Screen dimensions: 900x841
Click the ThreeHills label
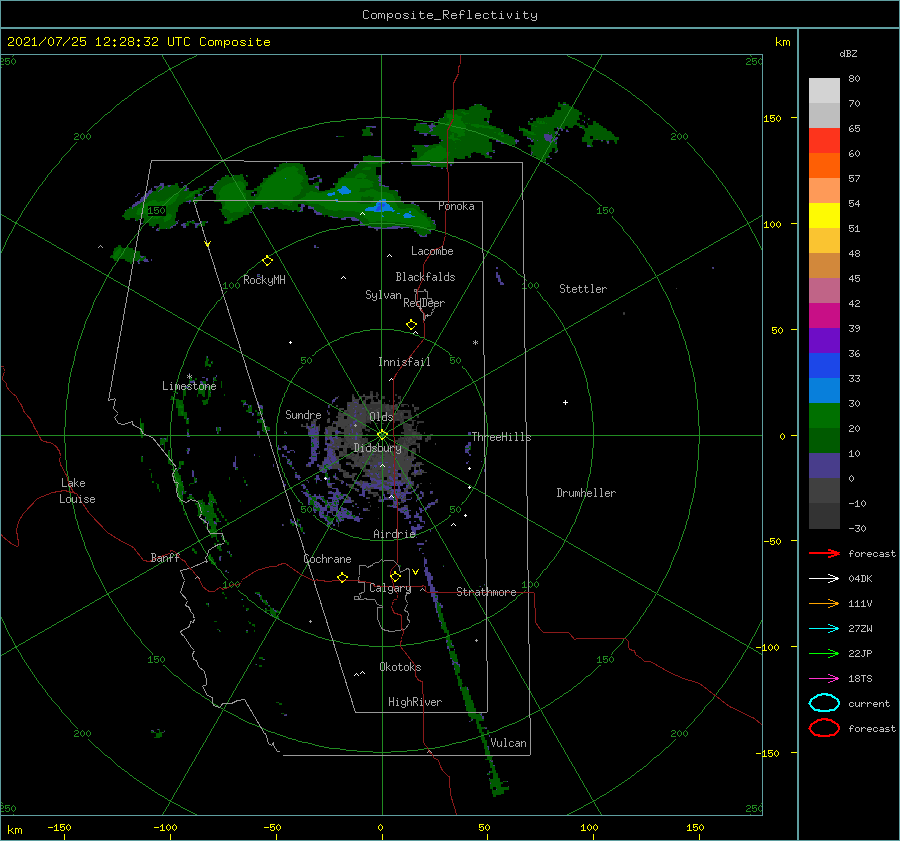point(502,437)
